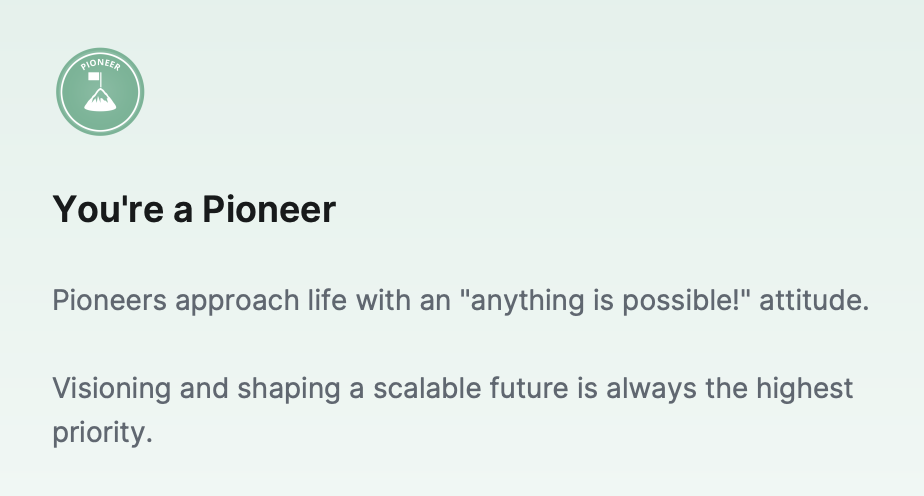Click the word "highest" in second paragraph
The height and width of the screenshot is (496, 924).
coord(804,389)
